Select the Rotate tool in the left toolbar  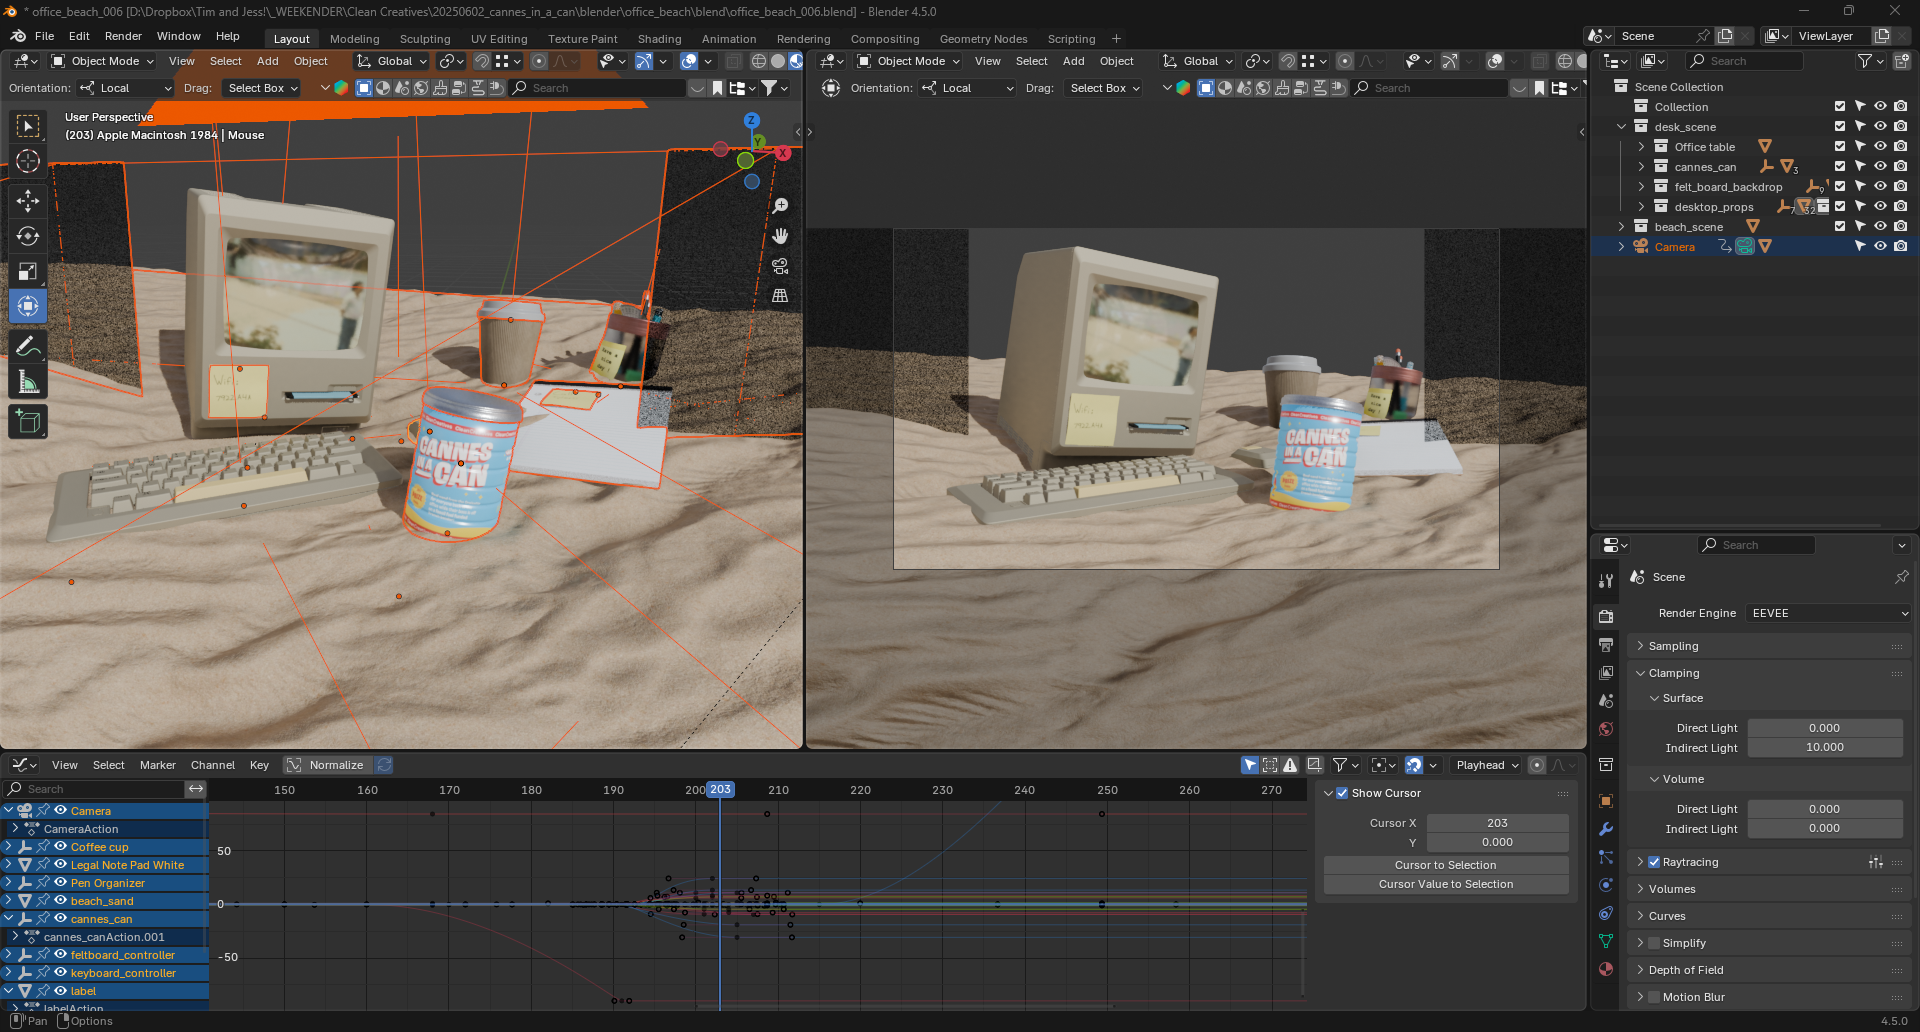pos(28,236)
